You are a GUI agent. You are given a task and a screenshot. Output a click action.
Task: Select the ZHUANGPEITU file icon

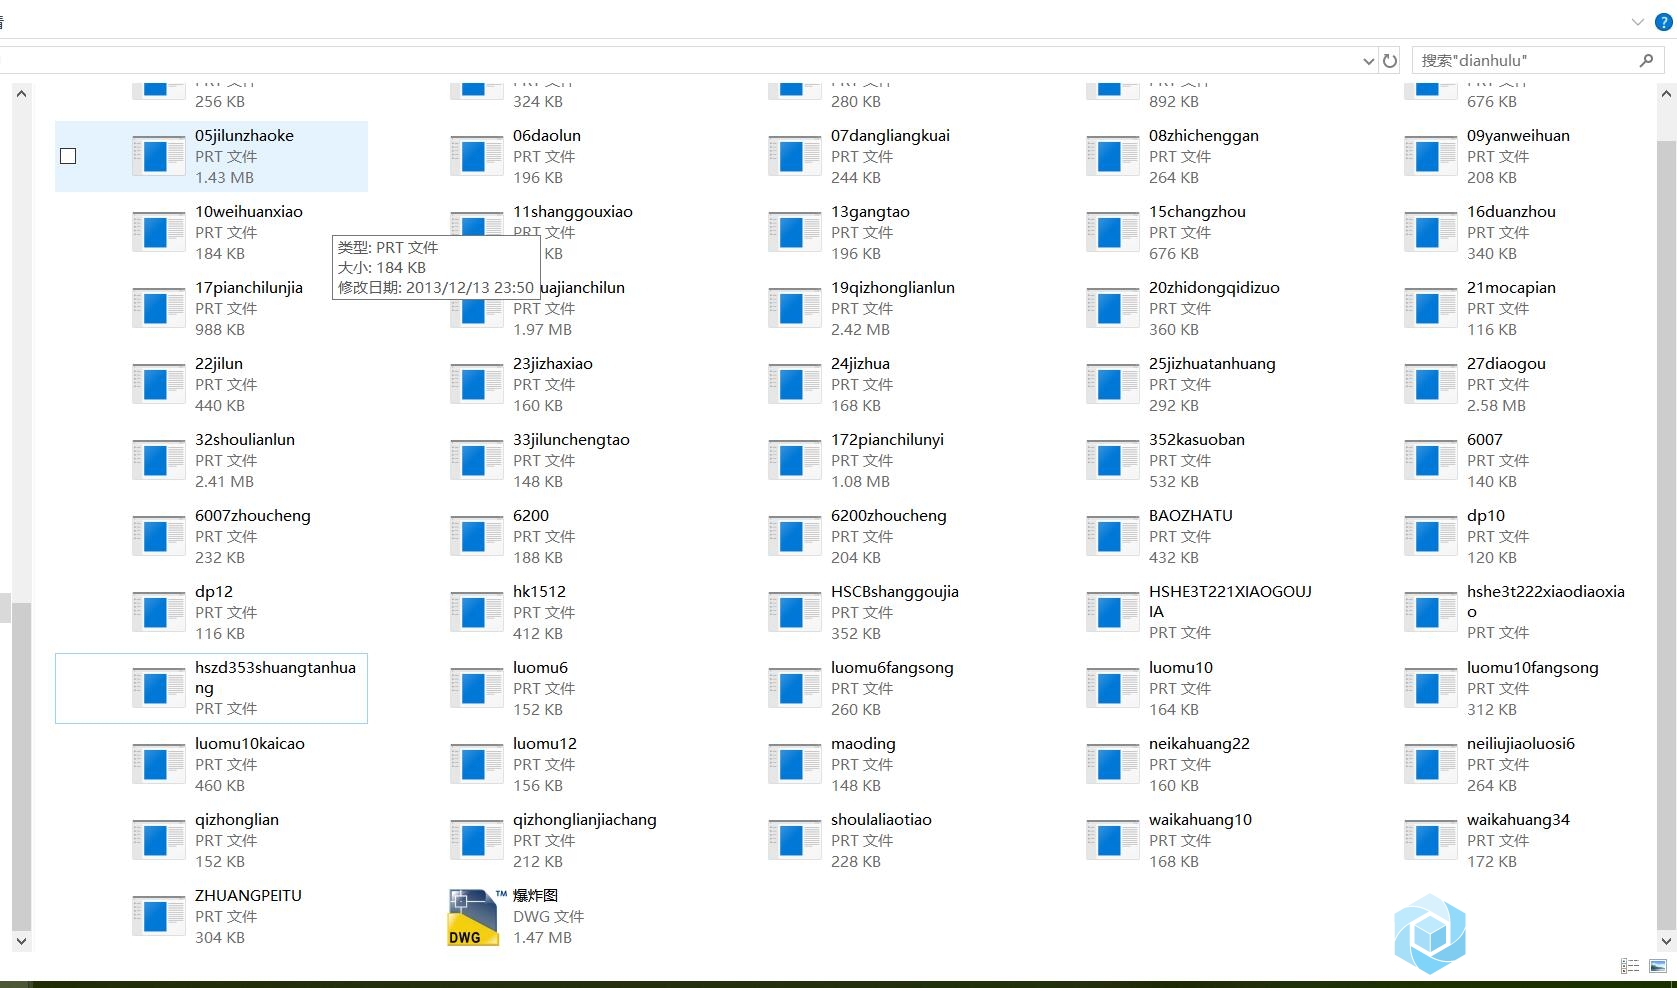[158, 916]
